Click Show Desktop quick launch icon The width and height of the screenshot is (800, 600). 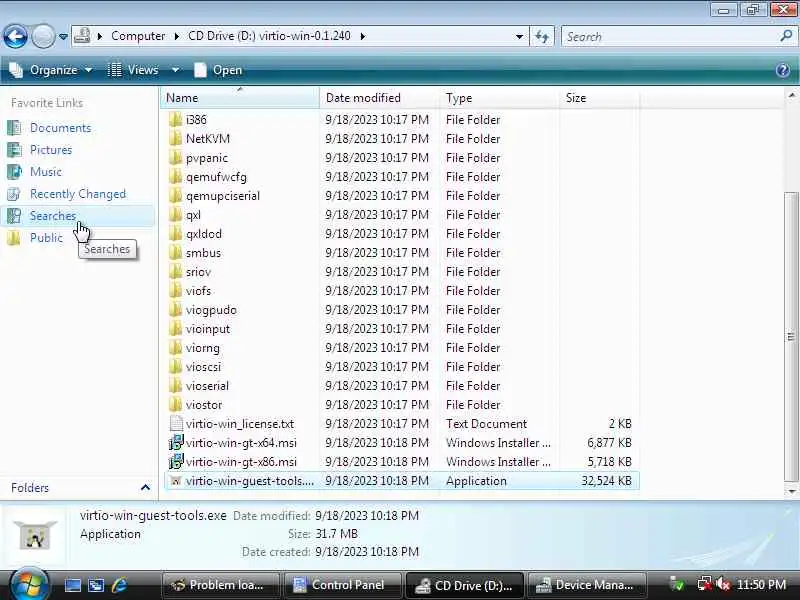72,585
